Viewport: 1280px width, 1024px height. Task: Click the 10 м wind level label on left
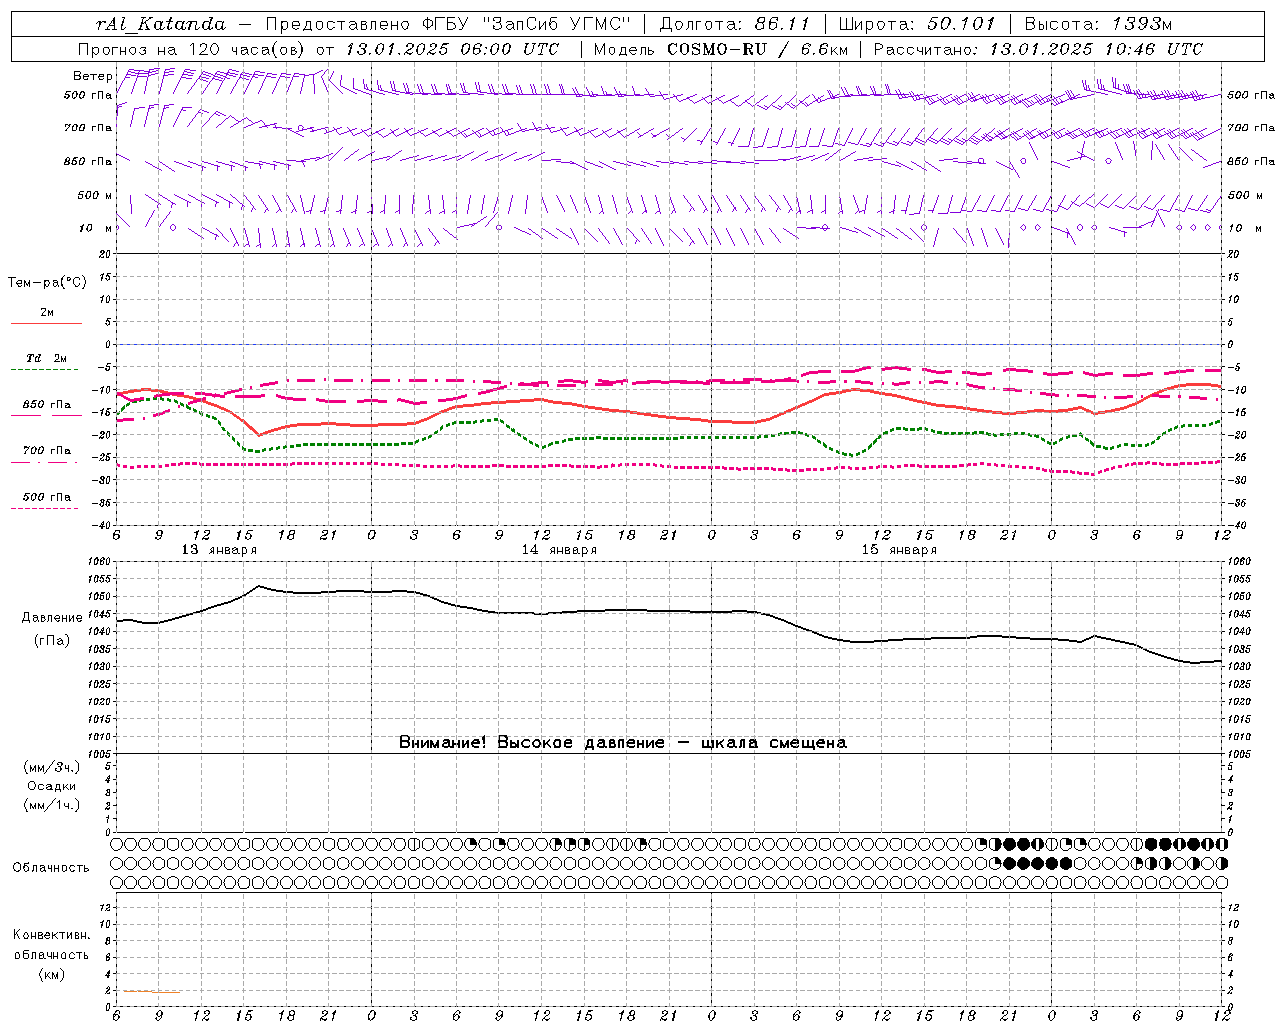pos(95,228)
